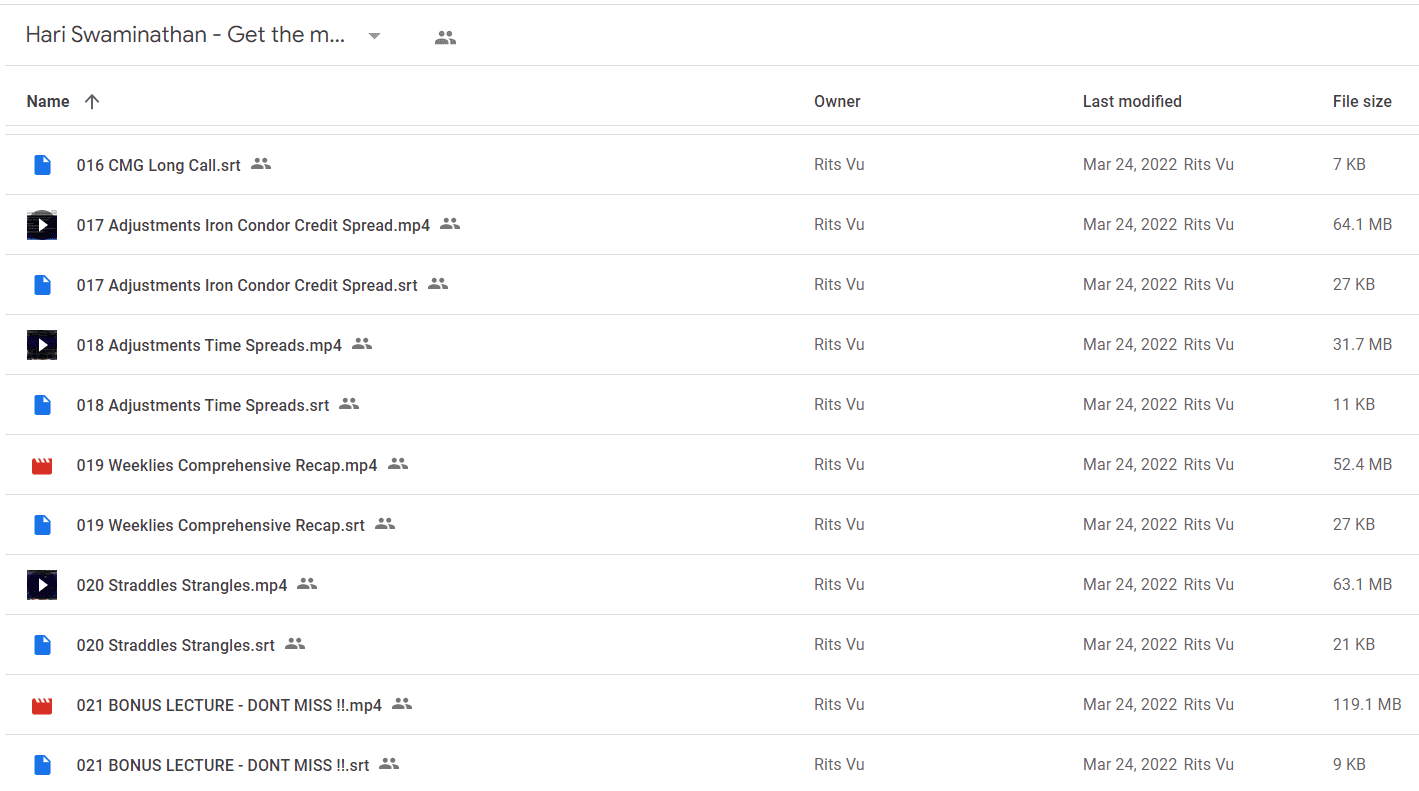Click the Owner column header
Viewport: 1419px width, 791px height.
837,101
